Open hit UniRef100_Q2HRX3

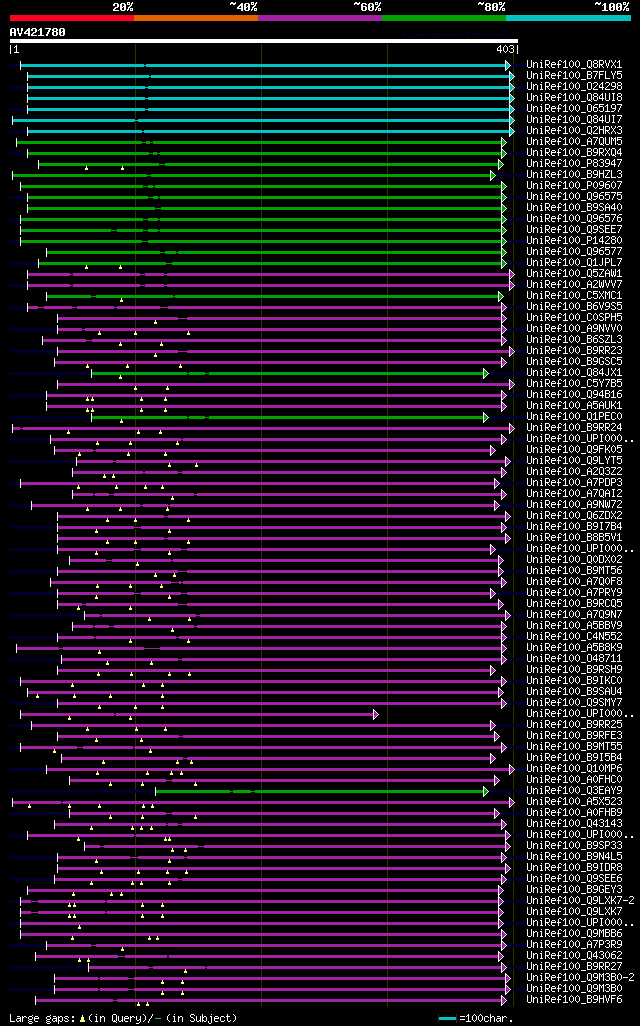pos(574,131)
